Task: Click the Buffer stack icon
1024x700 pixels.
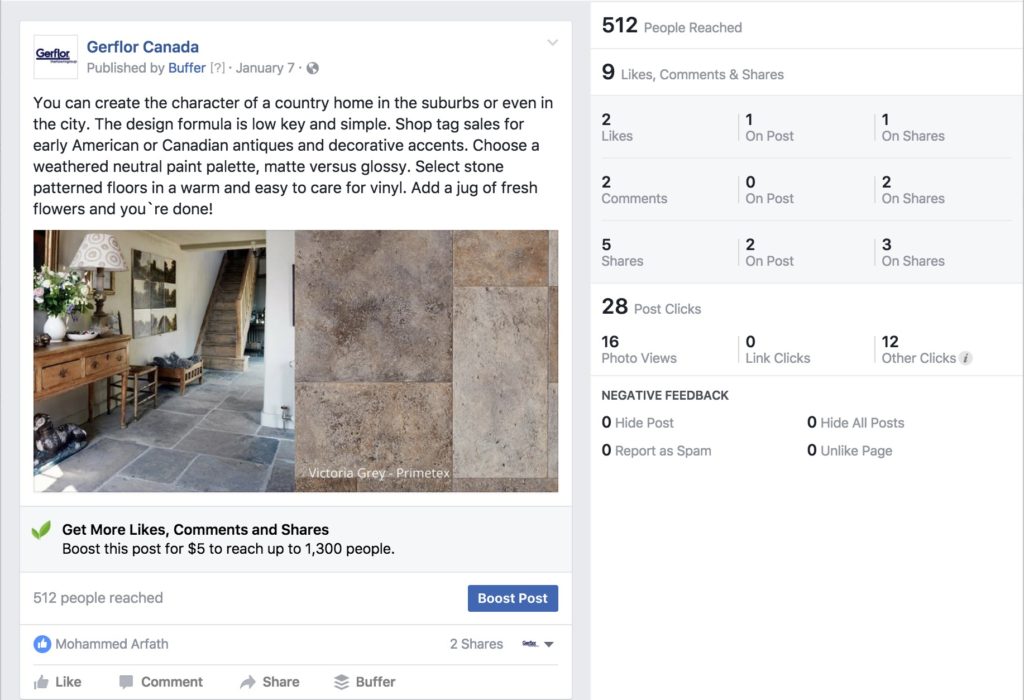Action: click(342, 682)
